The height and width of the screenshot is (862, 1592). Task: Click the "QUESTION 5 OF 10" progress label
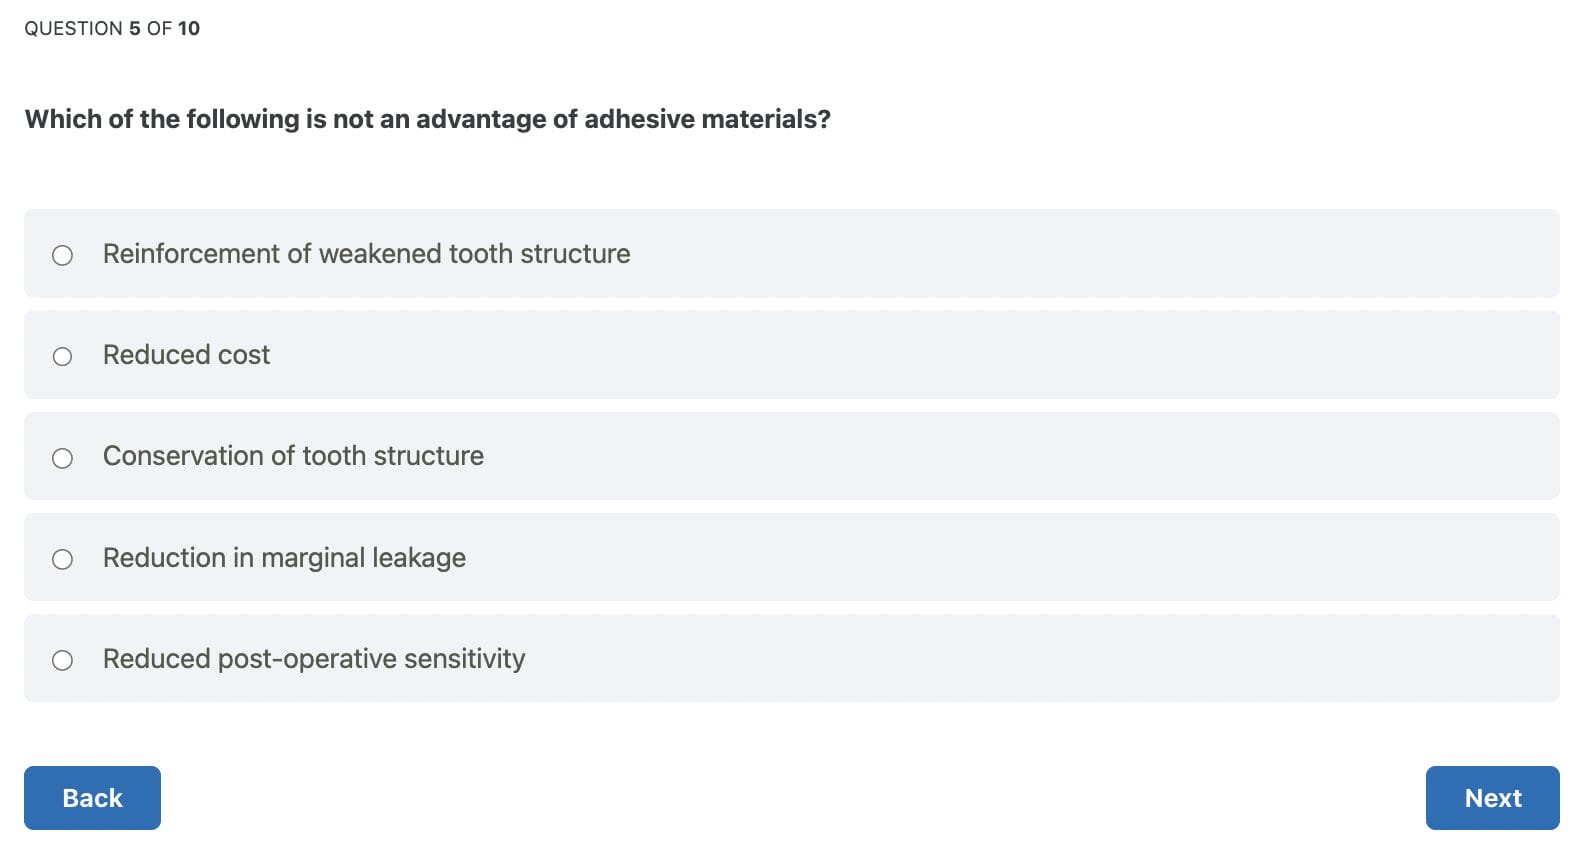(x=111, y=28)
